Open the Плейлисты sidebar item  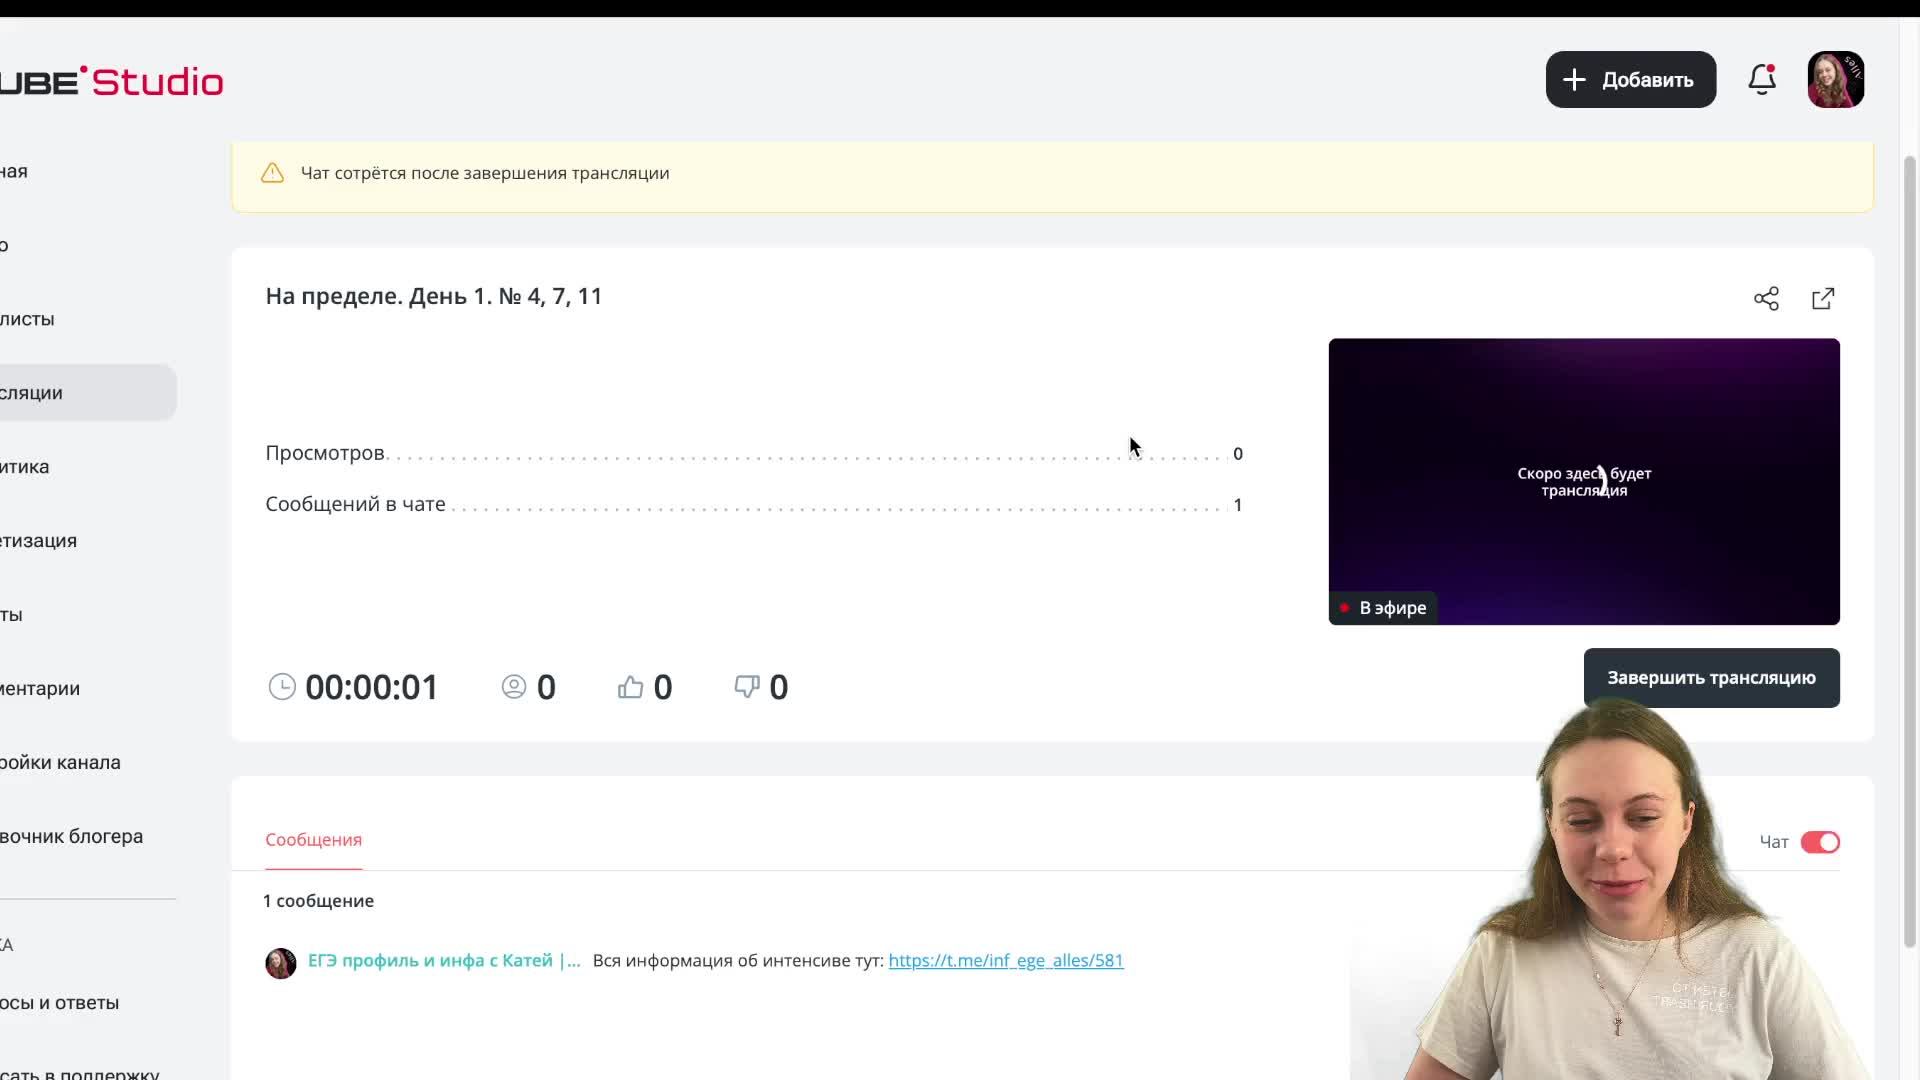pos(88,319)
